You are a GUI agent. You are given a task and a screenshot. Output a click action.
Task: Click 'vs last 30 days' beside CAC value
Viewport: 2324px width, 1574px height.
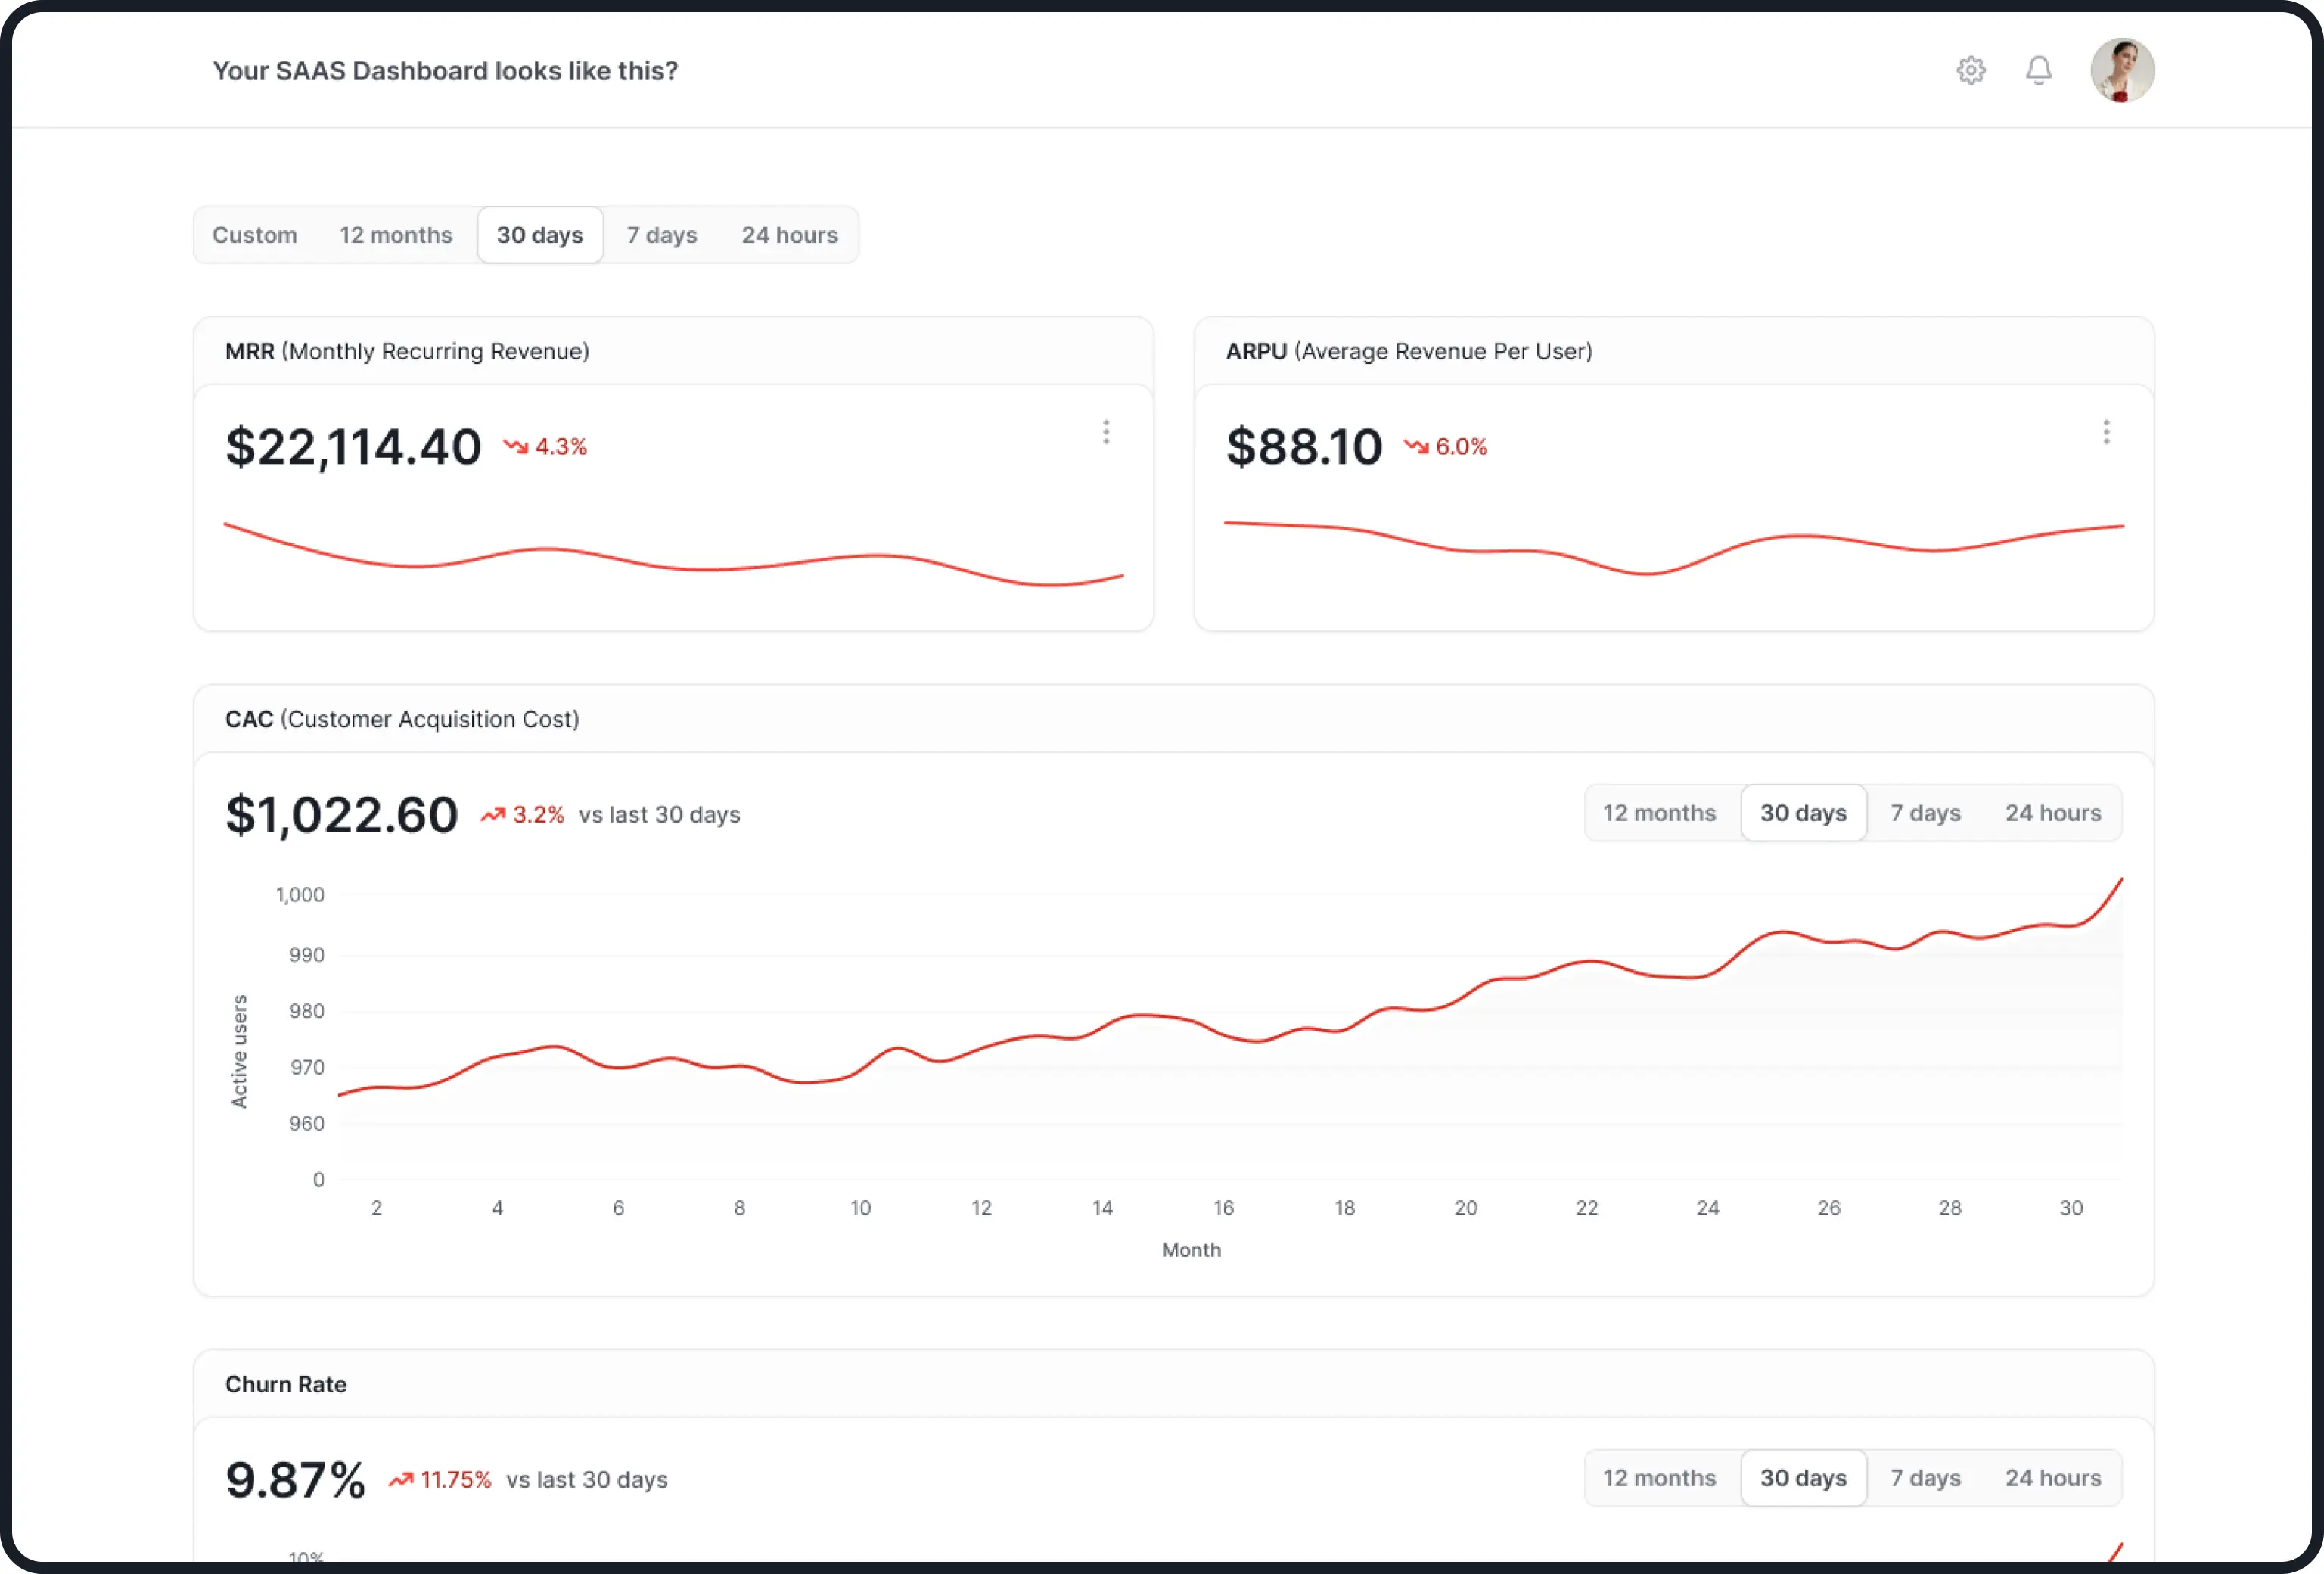[660, 815]
